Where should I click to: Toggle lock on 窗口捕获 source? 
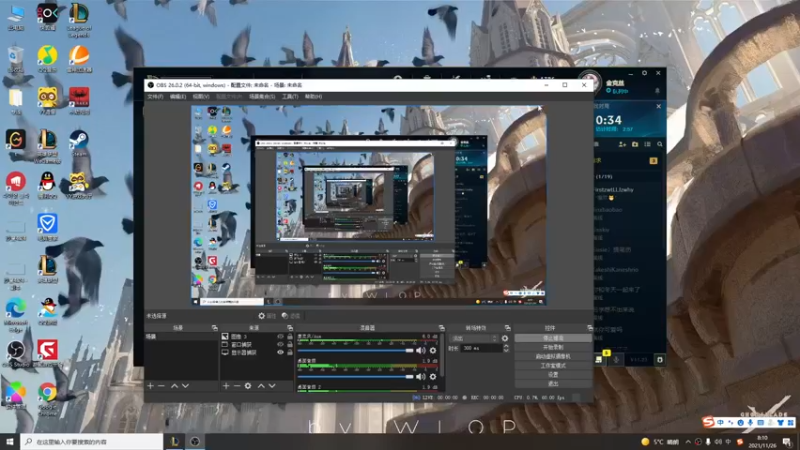coord(290,344)
